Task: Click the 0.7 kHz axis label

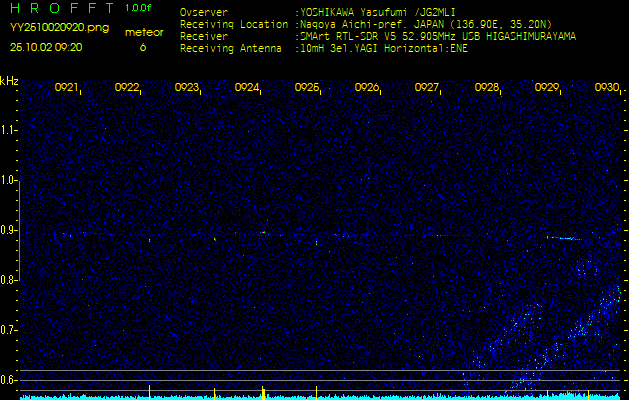Action: tap(8, 330)
